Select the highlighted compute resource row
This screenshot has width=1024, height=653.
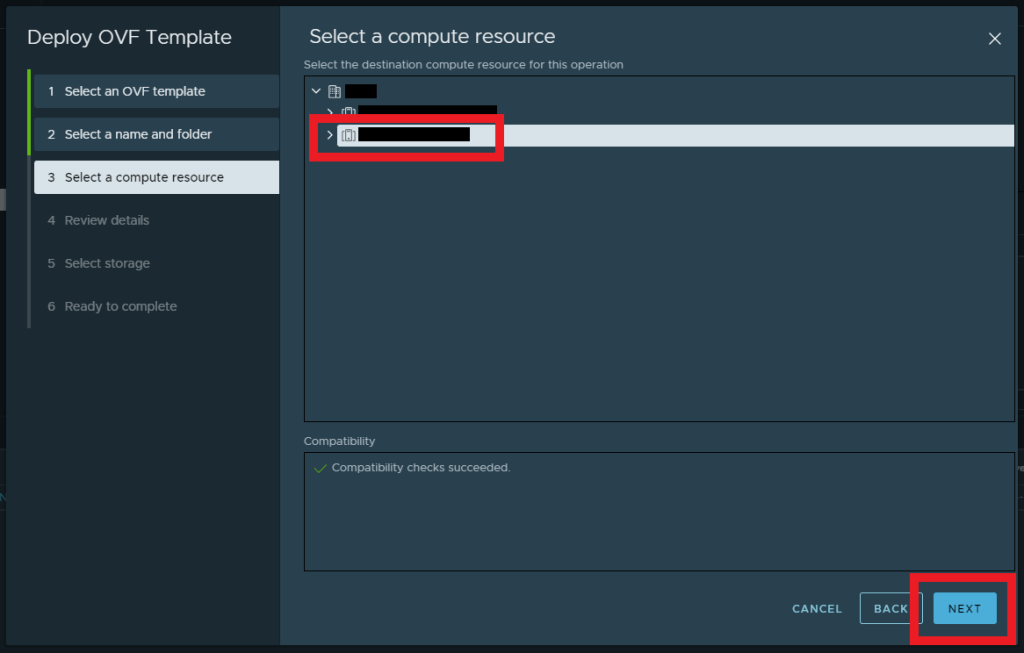700,135
